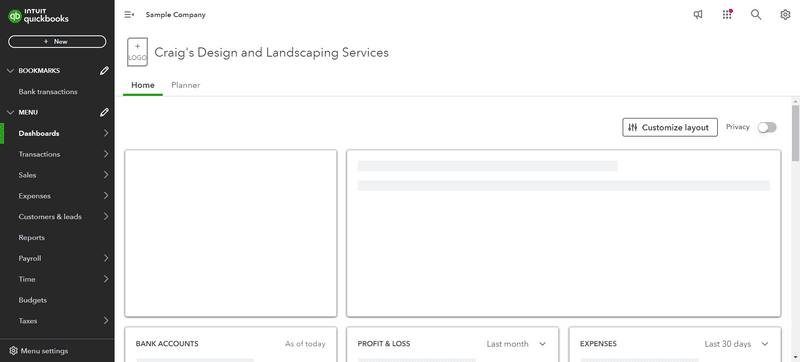Expand Time submenu arrow
The width and height of the screenshot is (800, 362).
click(106, 279)
